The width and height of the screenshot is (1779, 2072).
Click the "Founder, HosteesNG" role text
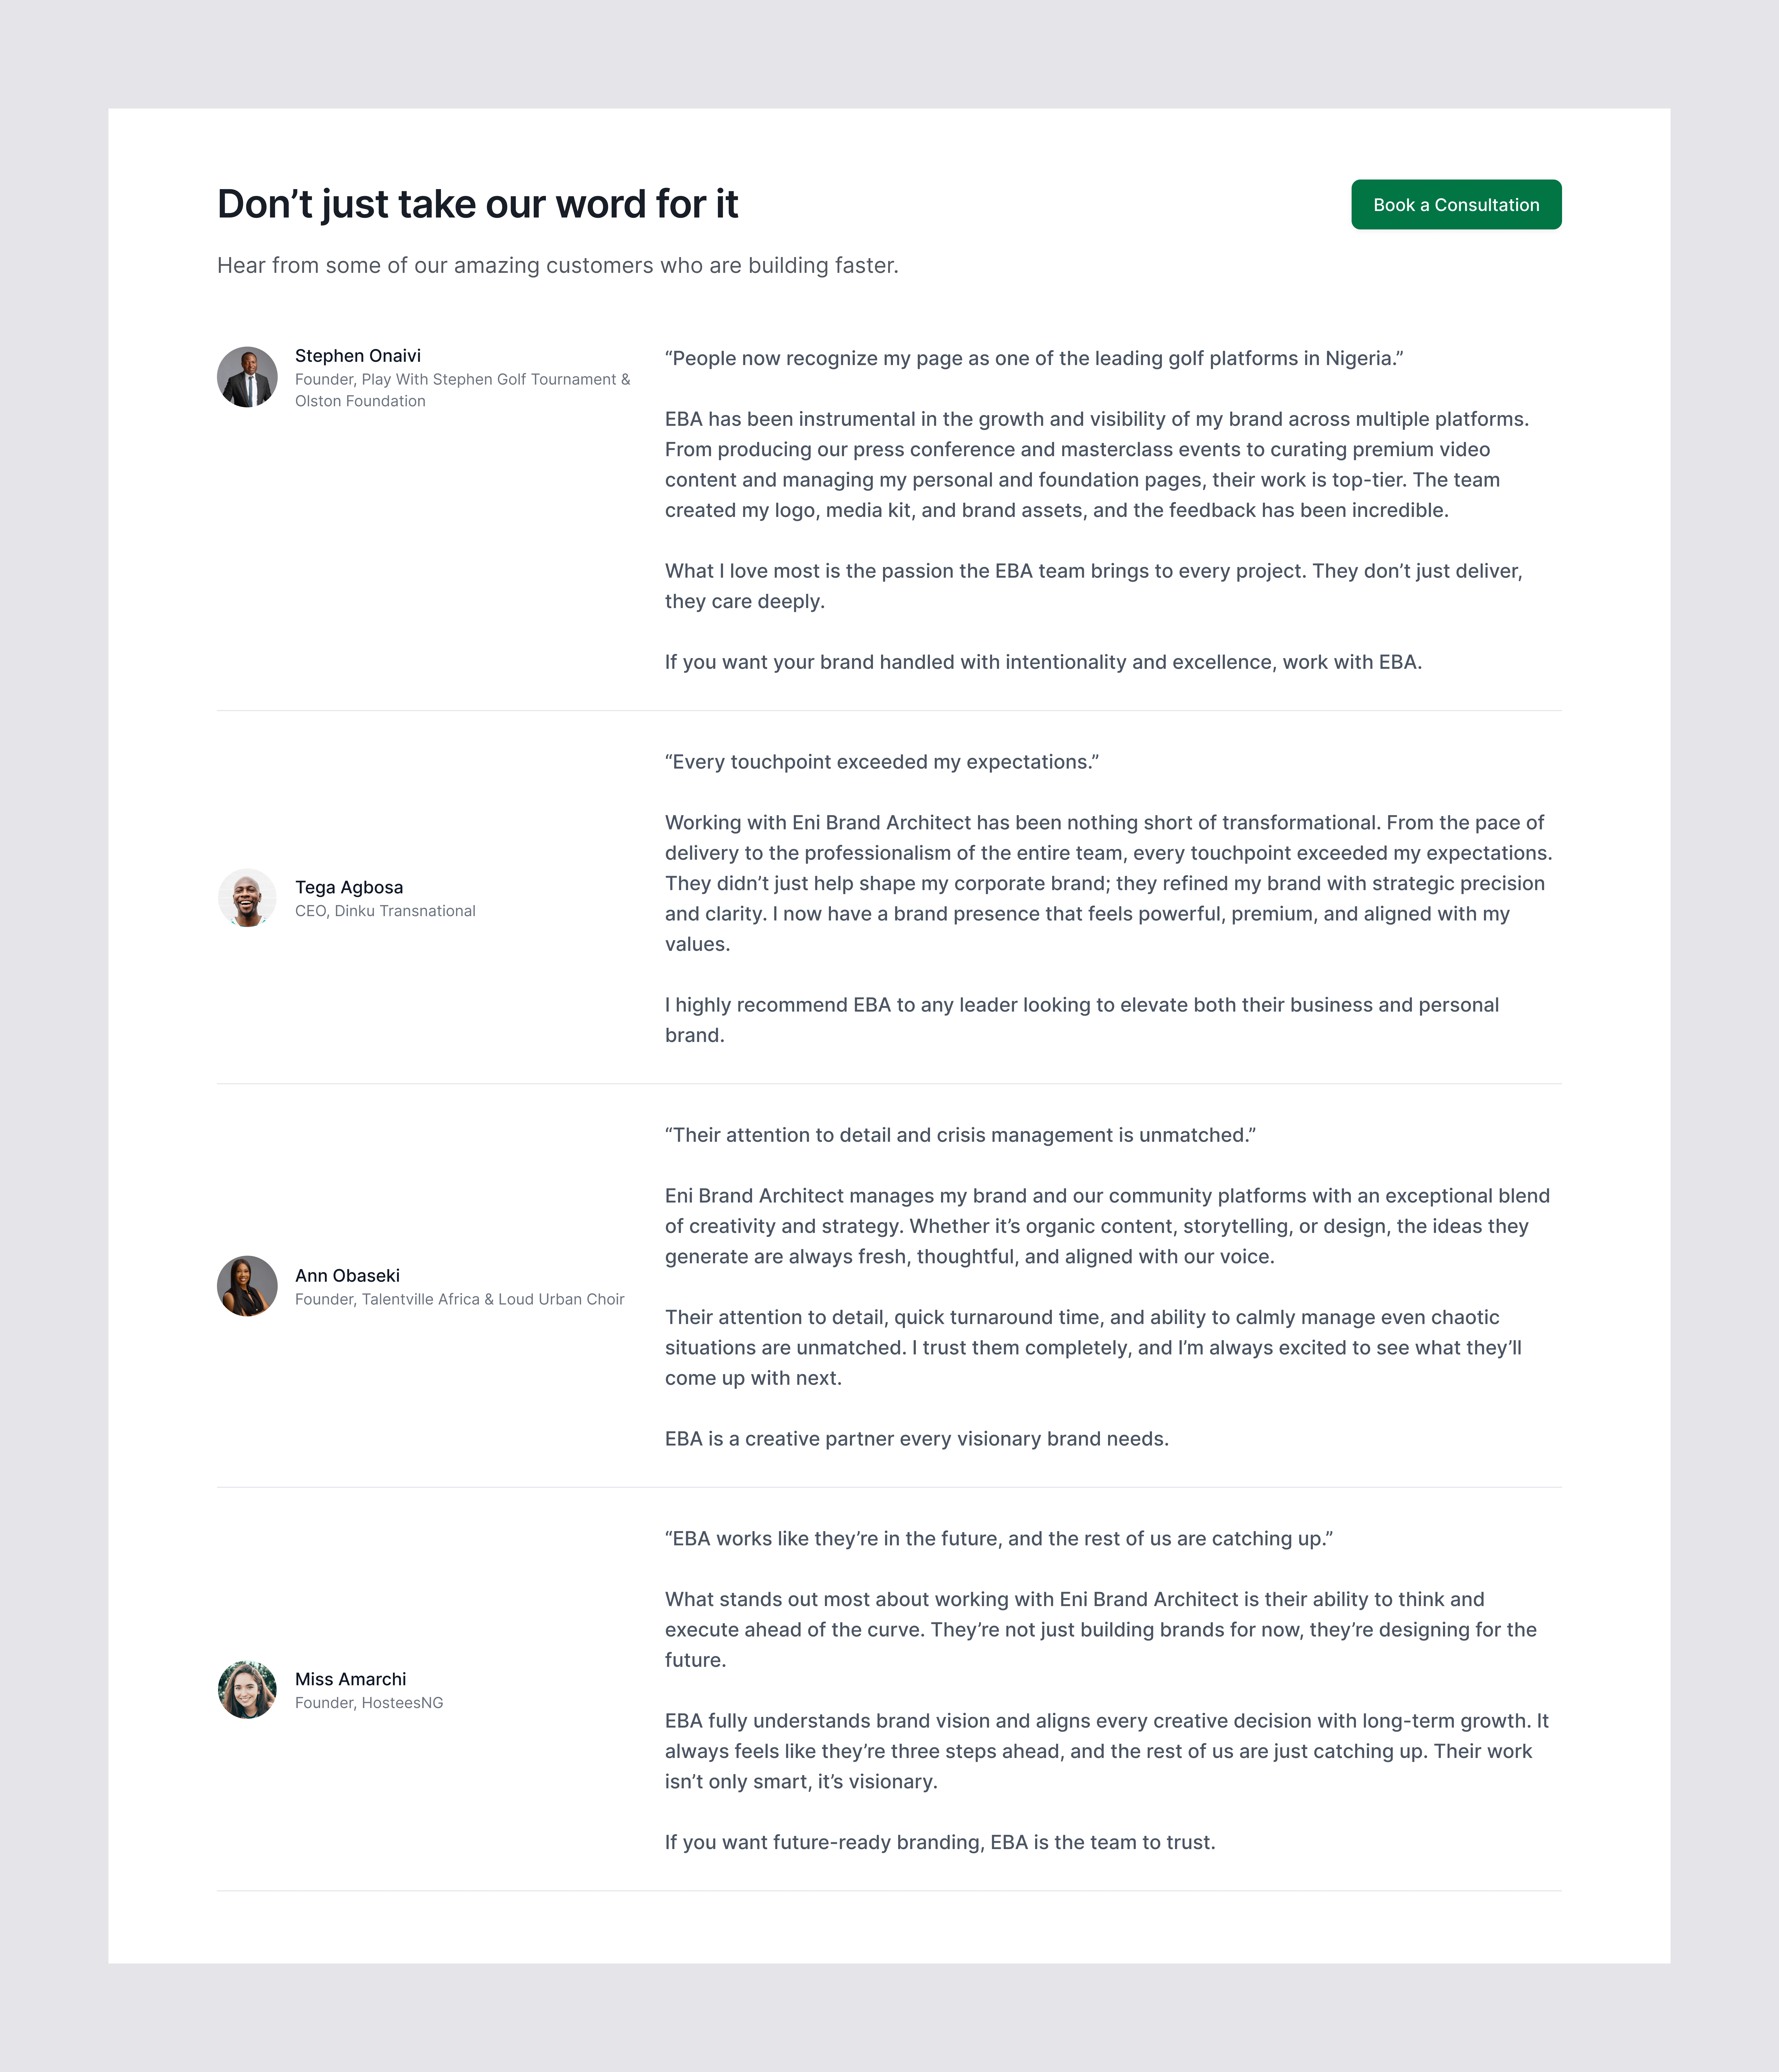(369, 1703)
